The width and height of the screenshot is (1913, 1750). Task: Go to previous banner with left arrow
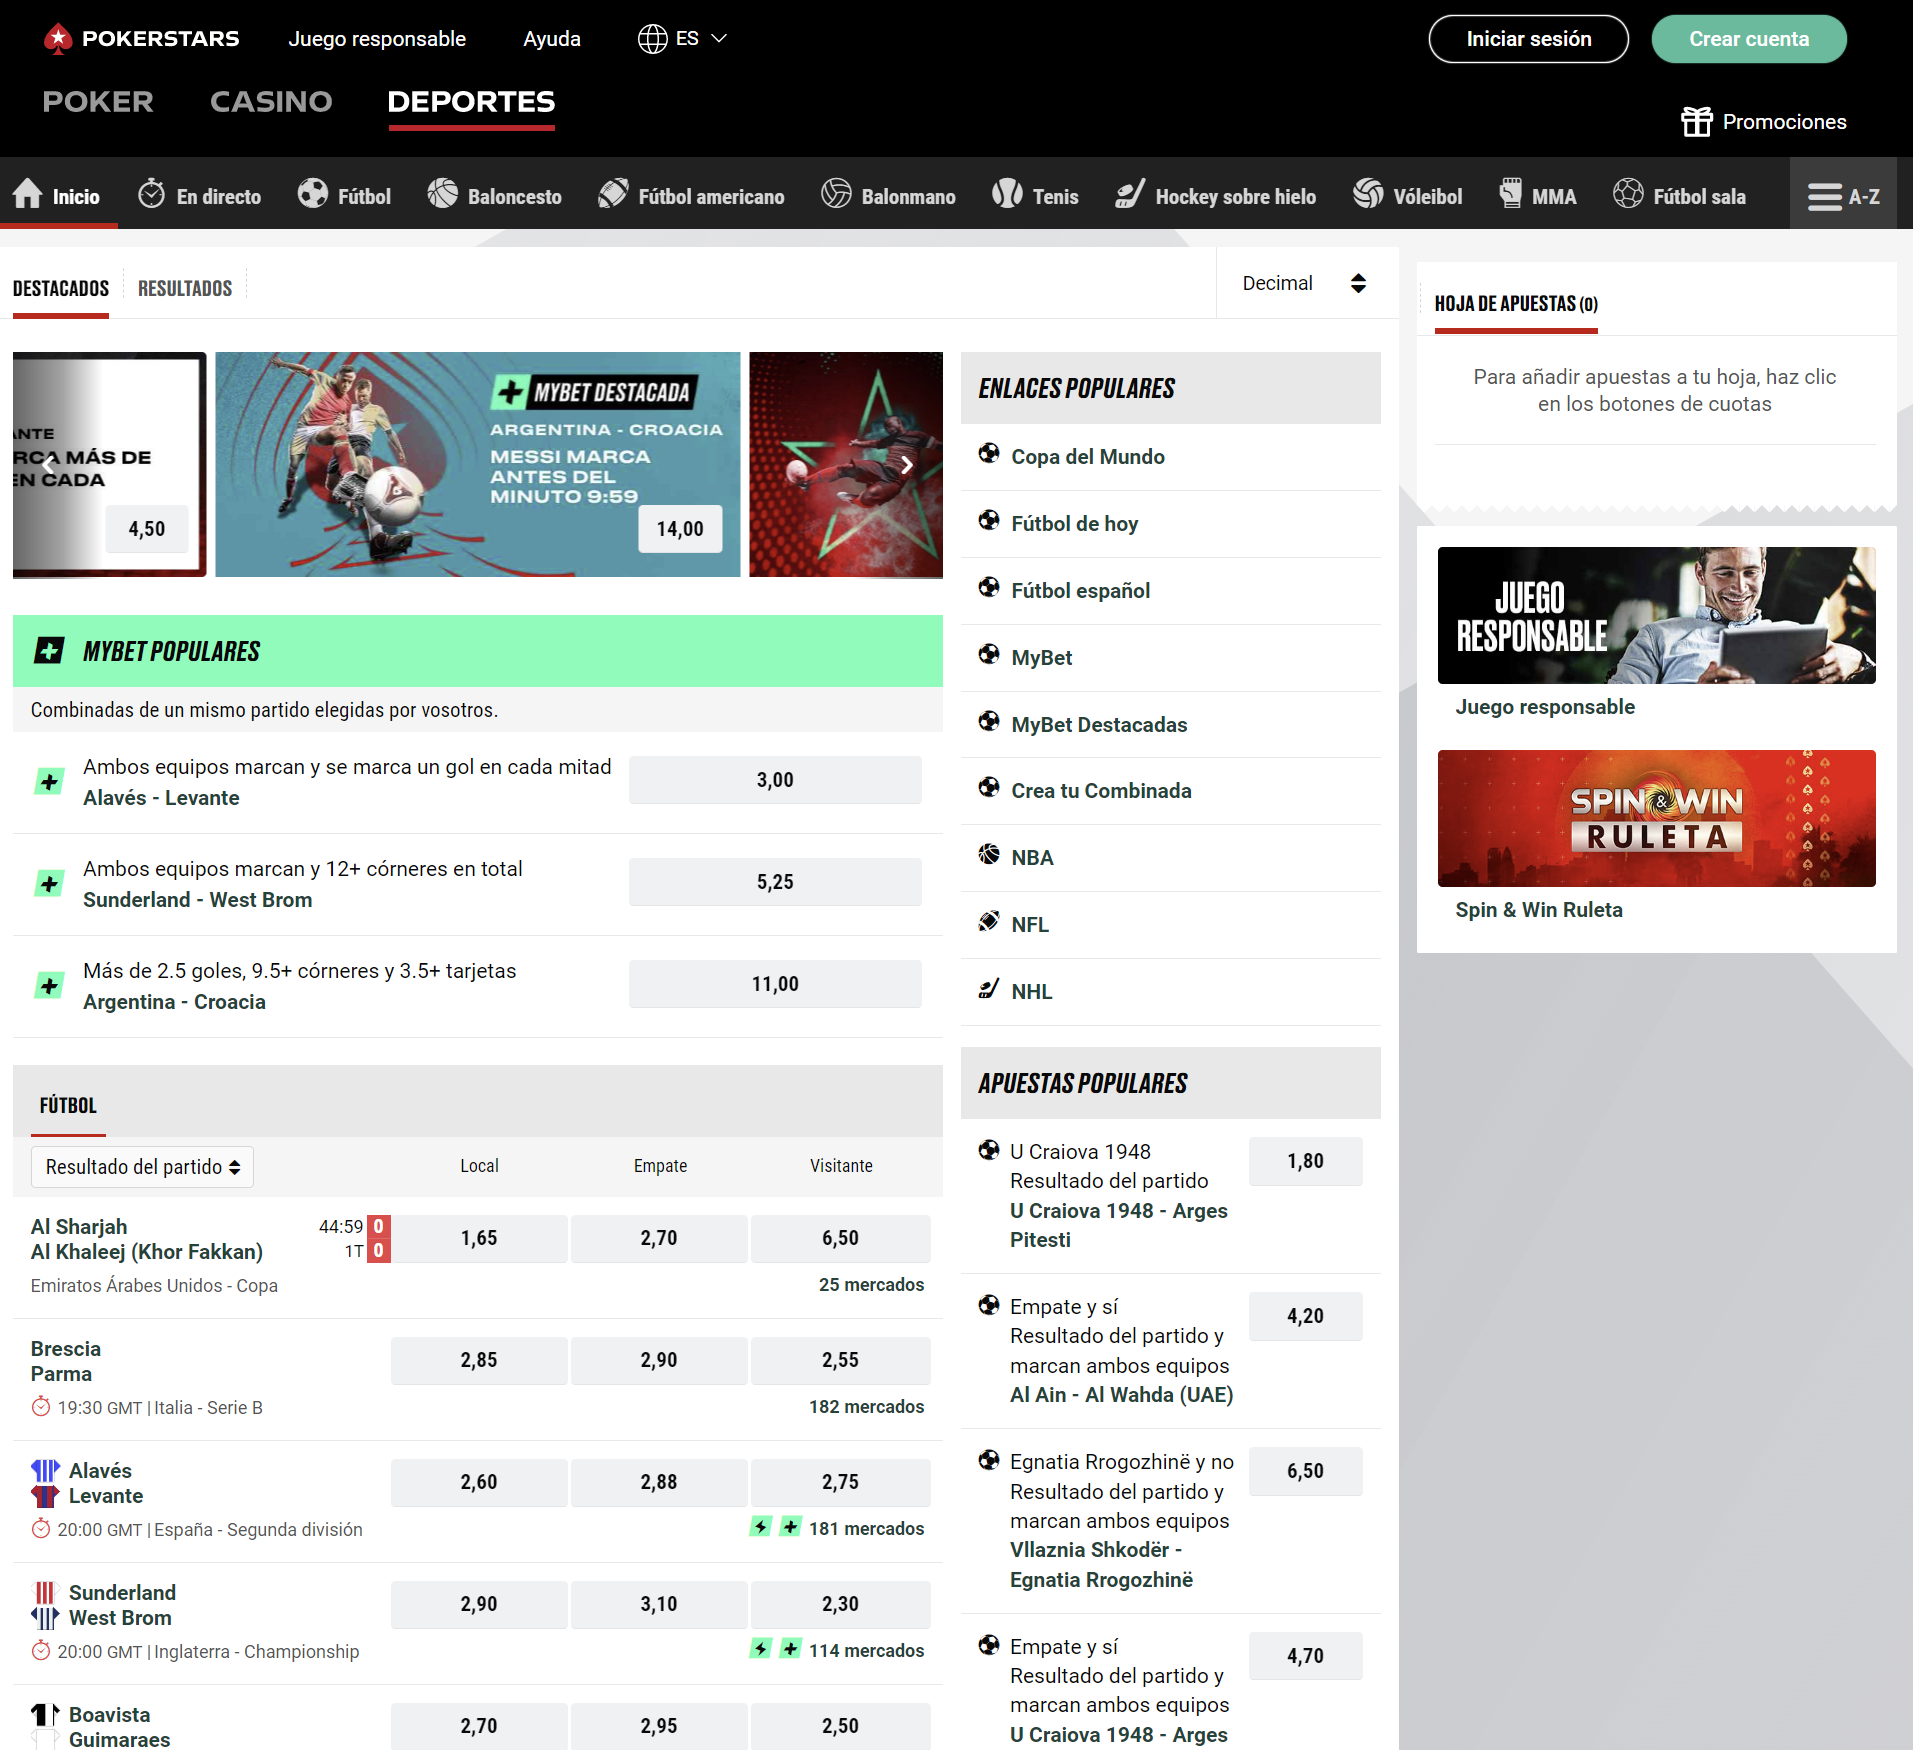tap(48, 465)
